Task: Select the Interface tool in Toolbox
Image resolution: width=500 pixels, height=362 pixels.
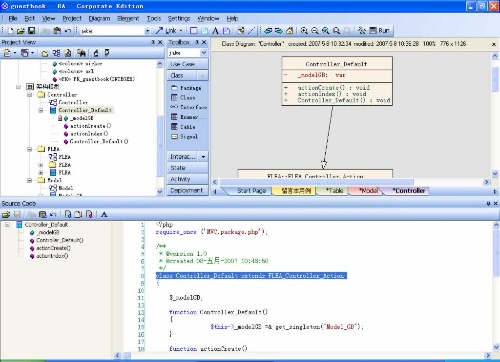Action: (x=189, y=107)
